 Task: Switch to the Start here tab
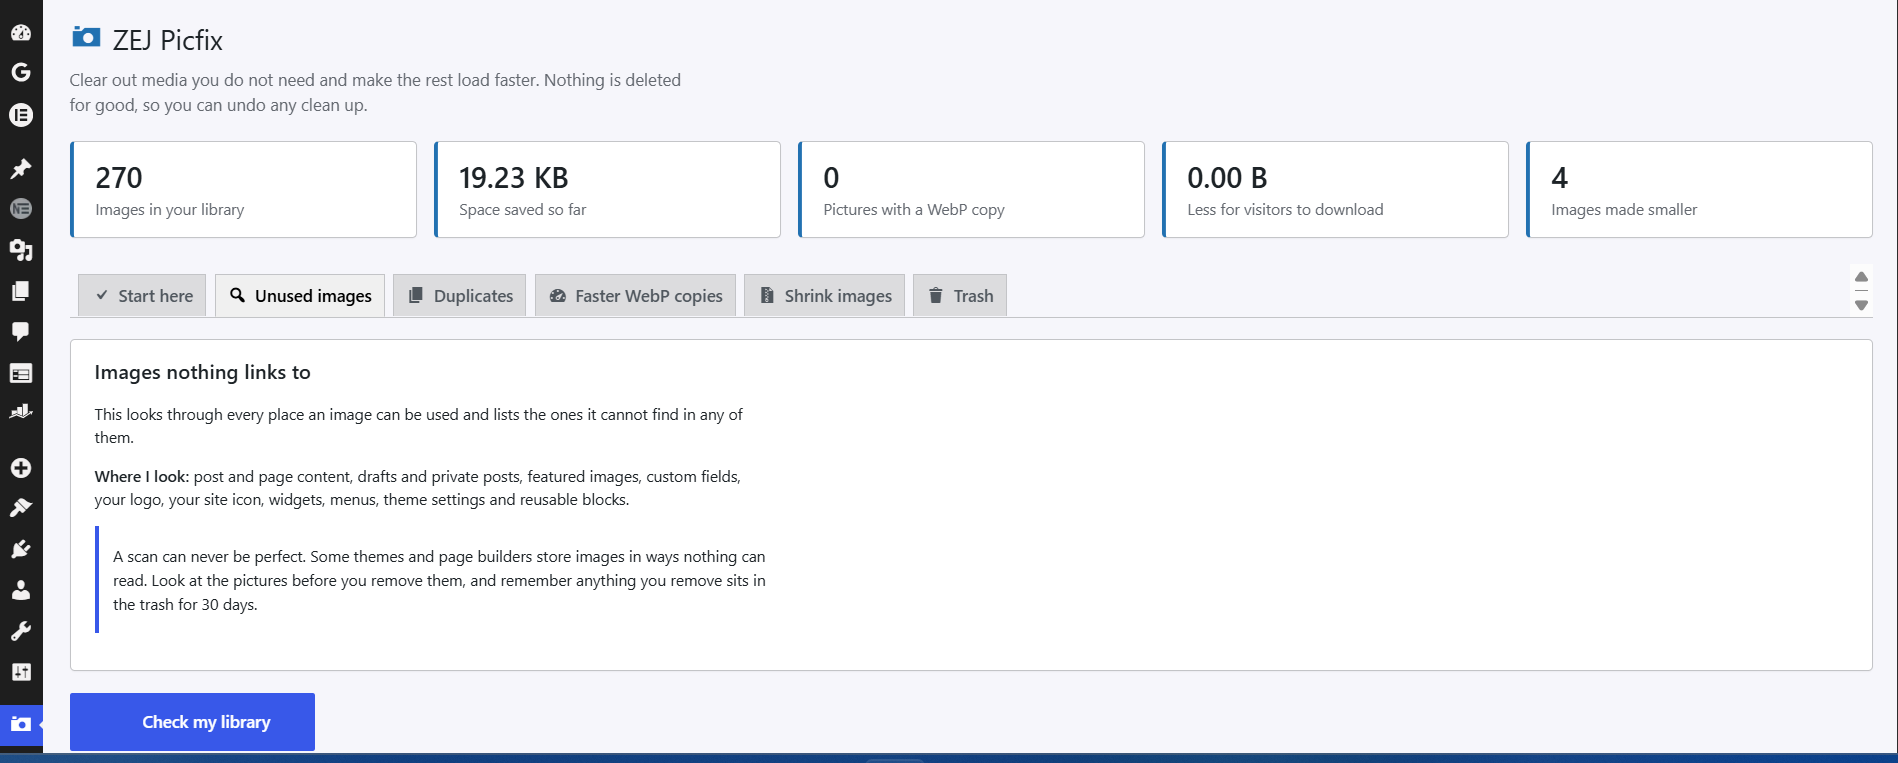pyautogui.click(x=142, y=296)
